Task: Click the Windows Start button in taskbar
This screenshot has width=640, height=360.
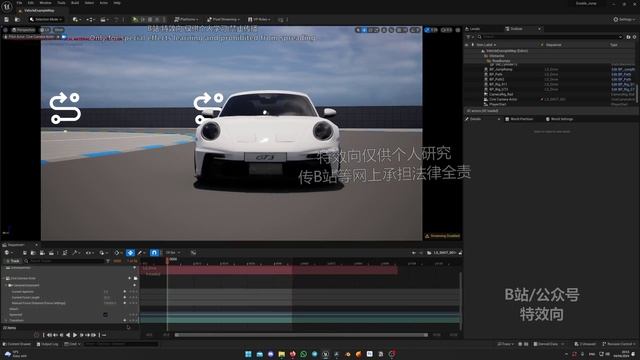Action: 248,354
